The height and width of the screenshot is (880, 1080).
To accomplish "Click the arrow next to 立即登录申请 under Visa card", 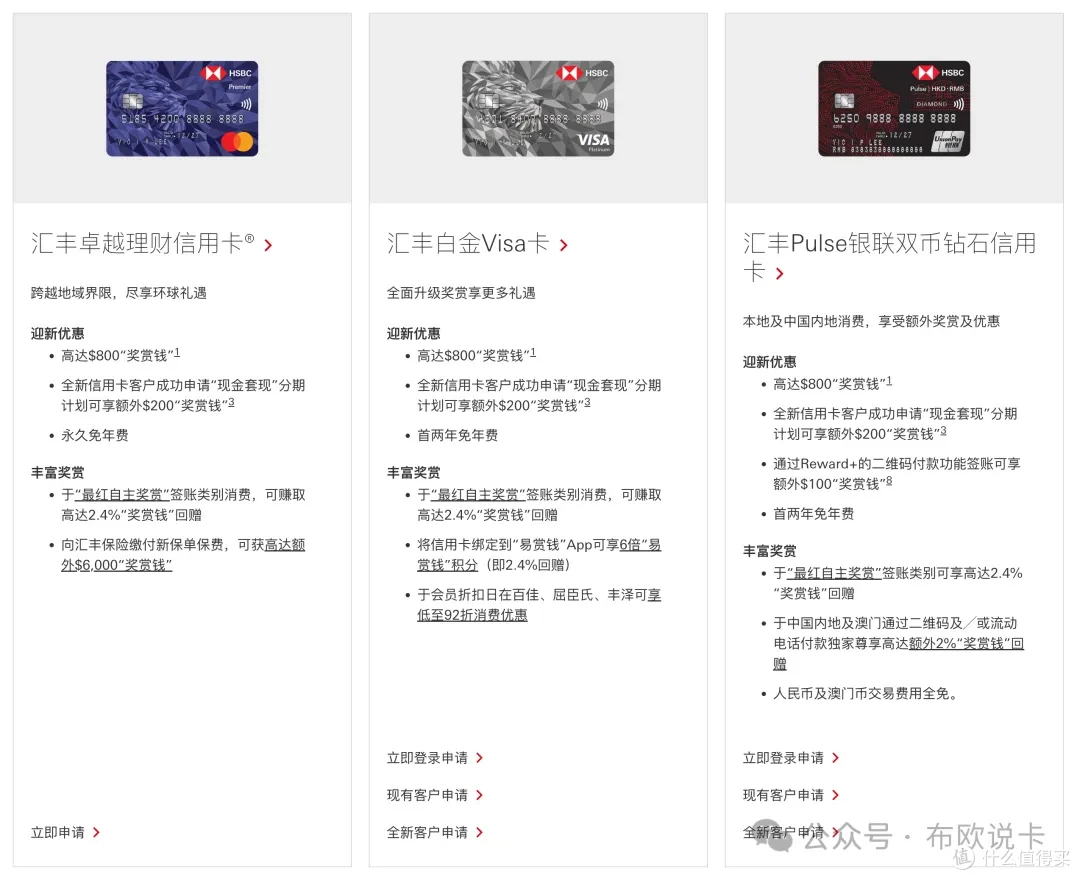I will [x=481, y=758].
